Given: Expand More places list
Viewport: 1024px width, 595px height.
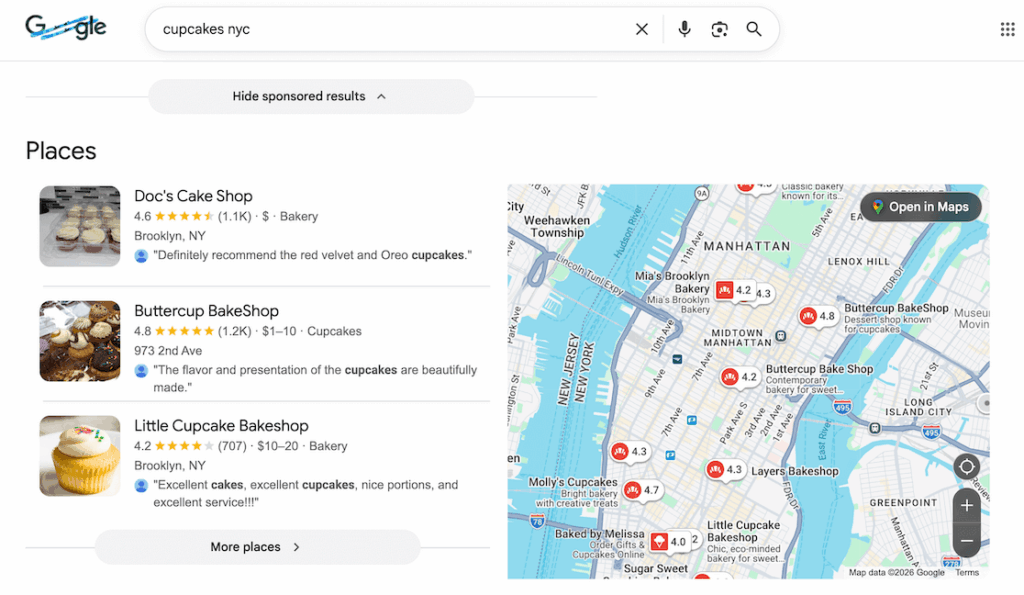Looking at the screenshot, I should point(257,547).
